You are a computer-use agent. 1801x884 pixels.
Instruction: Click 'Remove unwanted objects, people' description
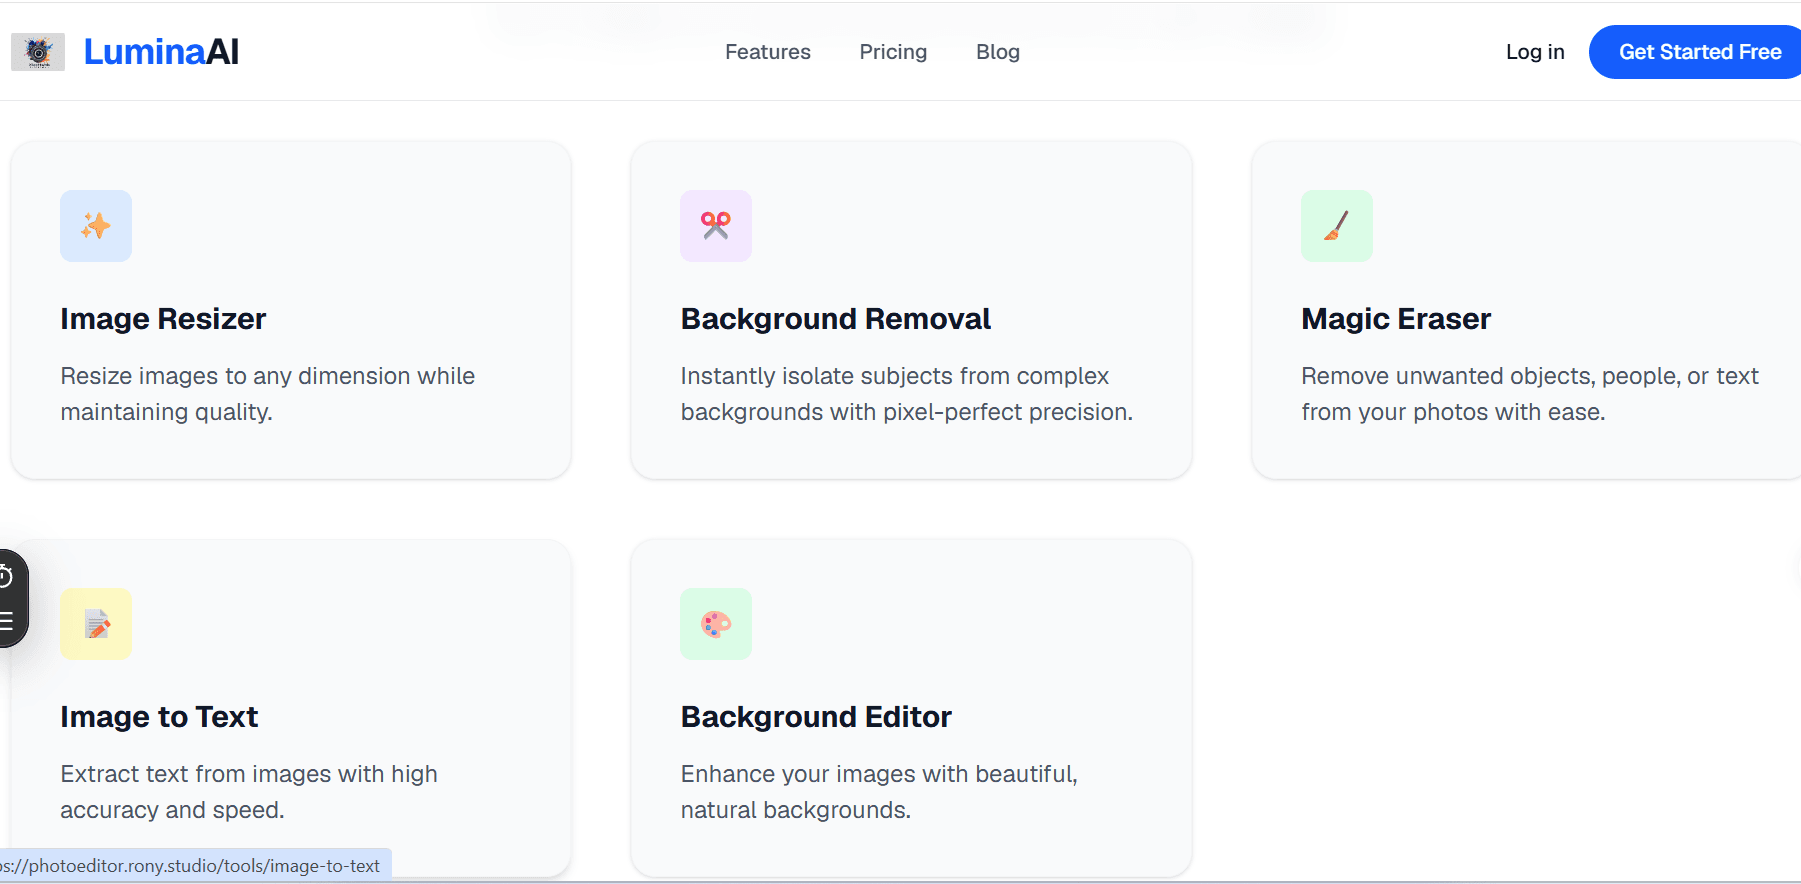(1530, 394)
